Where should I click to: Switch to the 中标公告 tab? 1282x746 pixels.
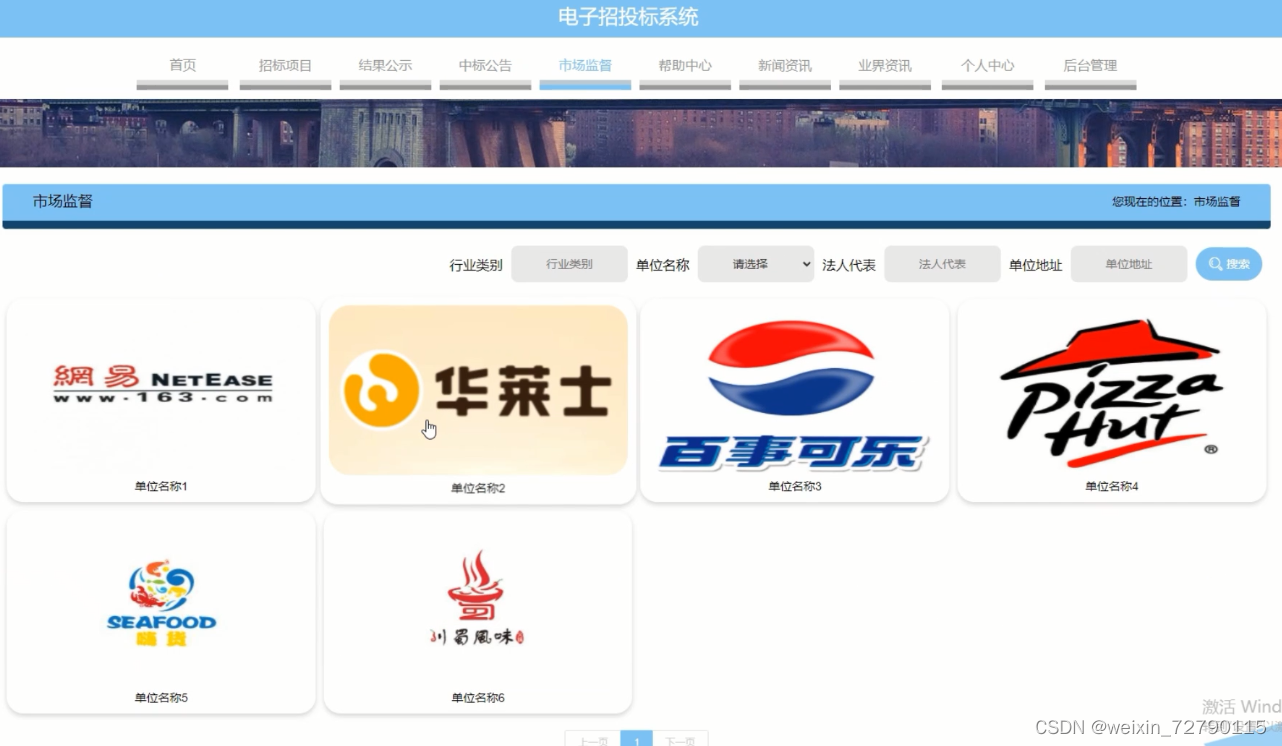pyautogui.click(x=485, y=66)
